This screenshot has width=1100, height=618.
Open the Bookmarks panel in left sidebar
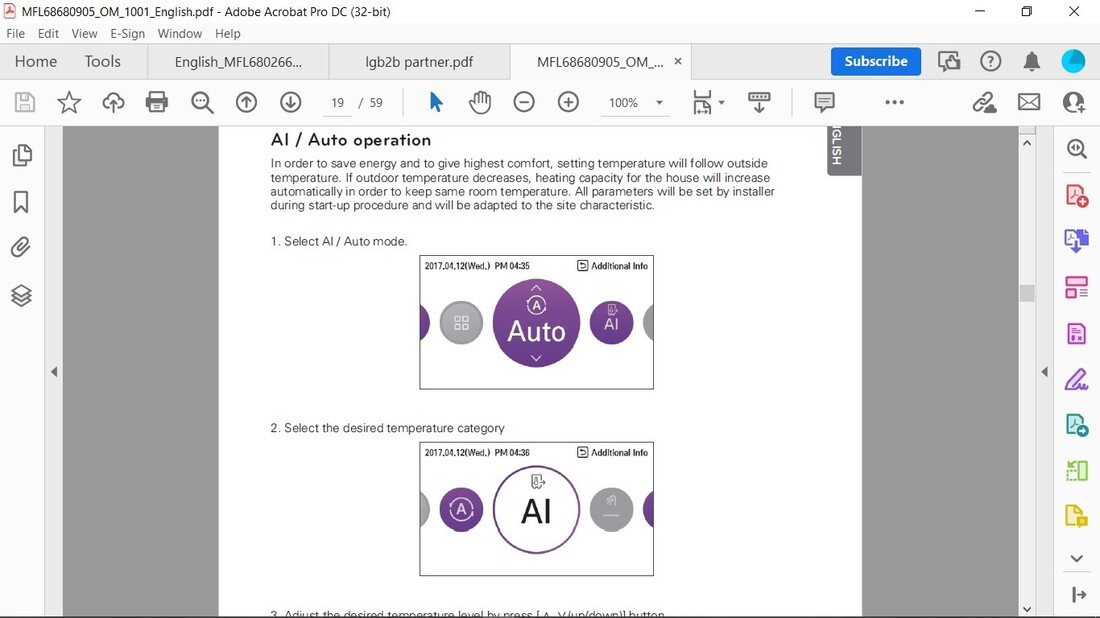coord(21,202)
